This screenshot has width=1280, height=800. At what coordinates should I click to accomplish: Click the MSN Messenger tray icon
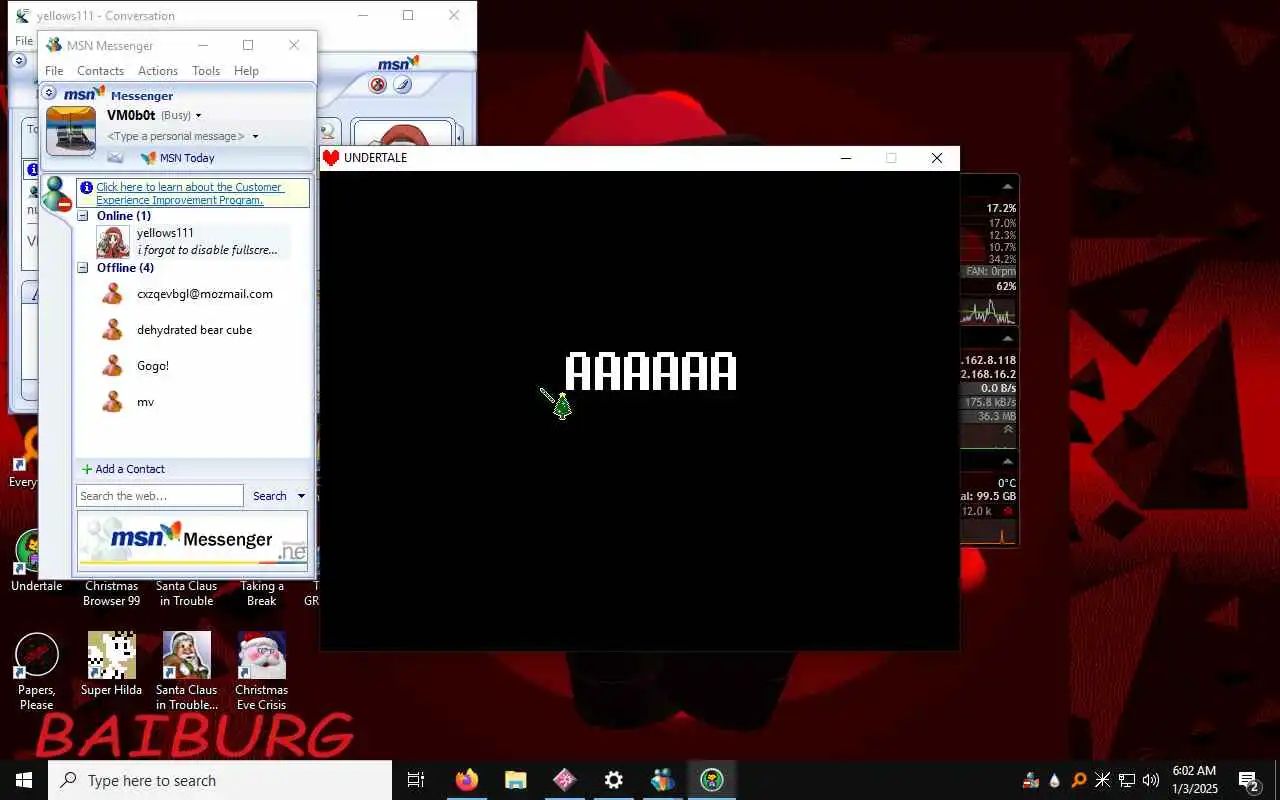point(1031,780)
